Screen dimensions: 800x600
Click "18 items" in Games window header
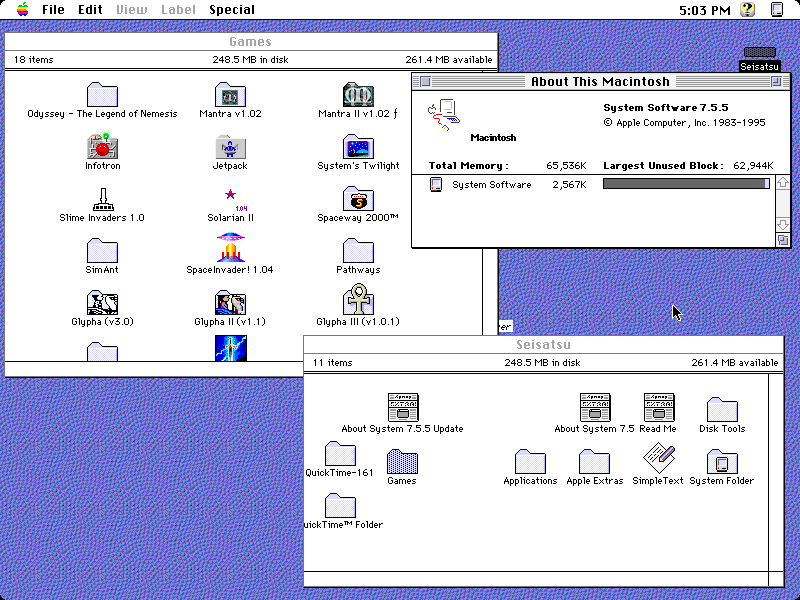tap(34, 60)
